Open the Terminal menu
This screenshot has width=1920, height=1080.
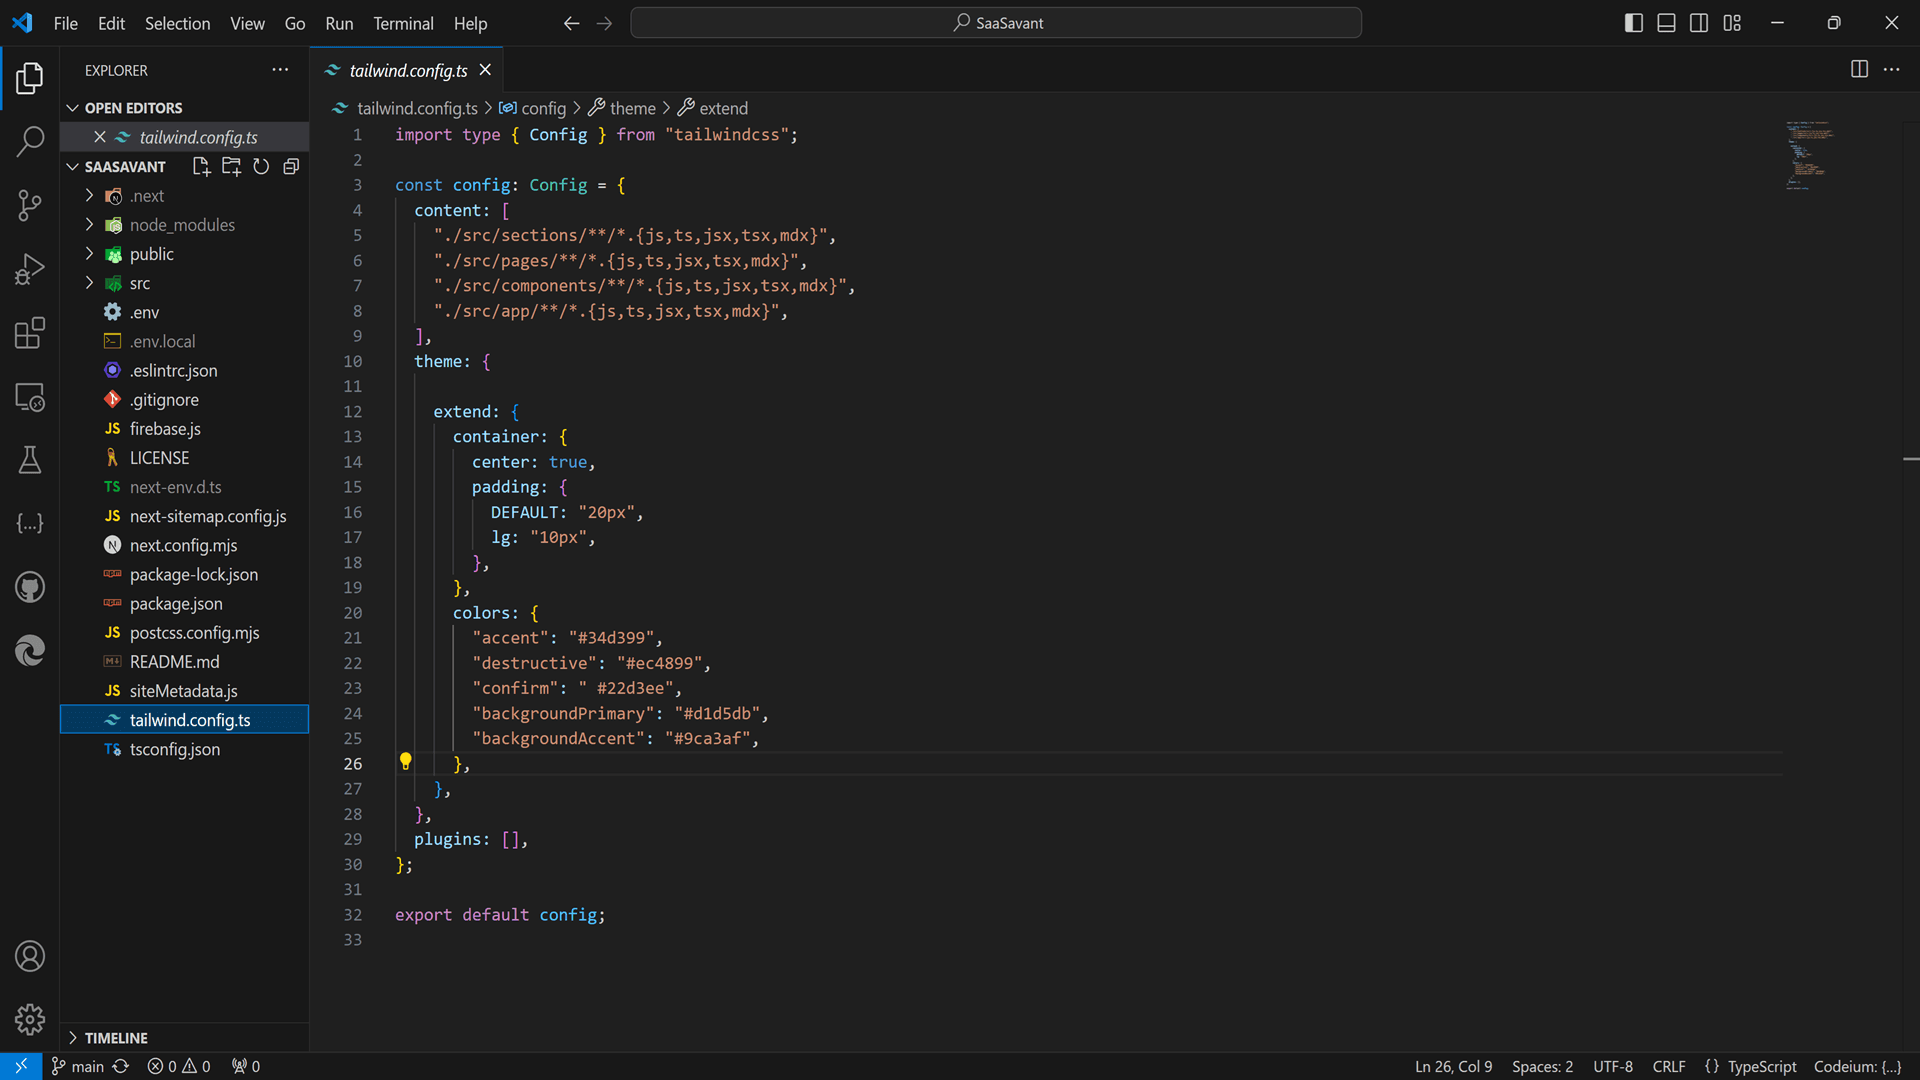(402, 24)
